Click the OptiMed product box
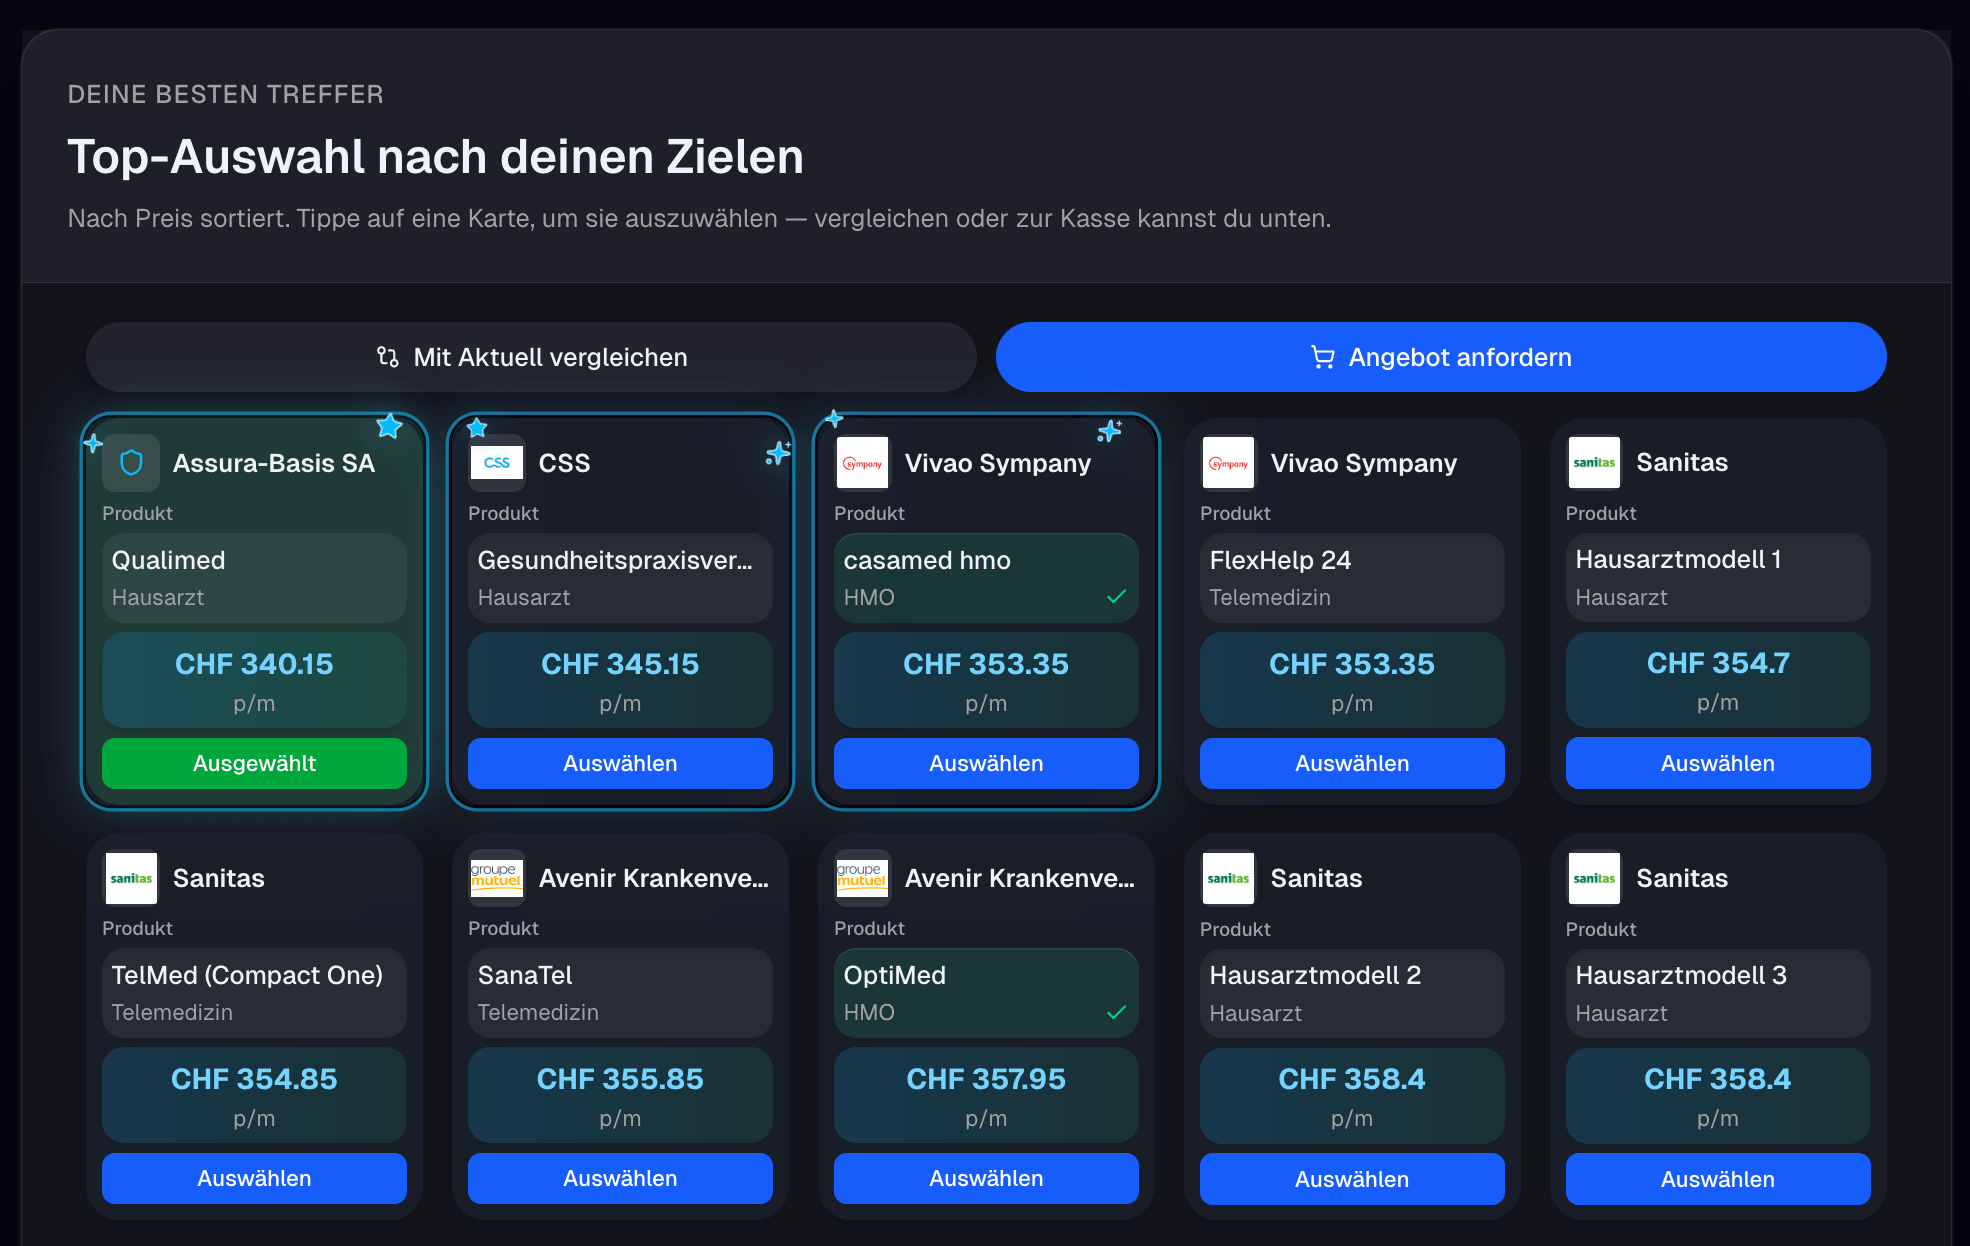 (986, 993)
